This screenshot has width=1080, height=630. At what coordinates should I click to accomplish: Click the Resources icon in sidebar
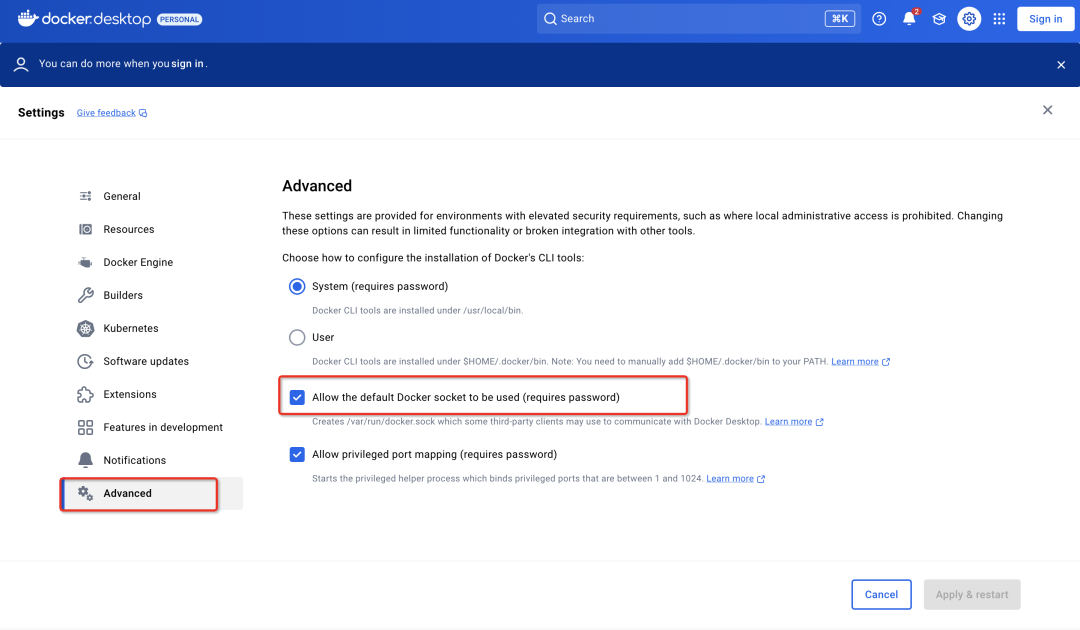tap(85, 229)
